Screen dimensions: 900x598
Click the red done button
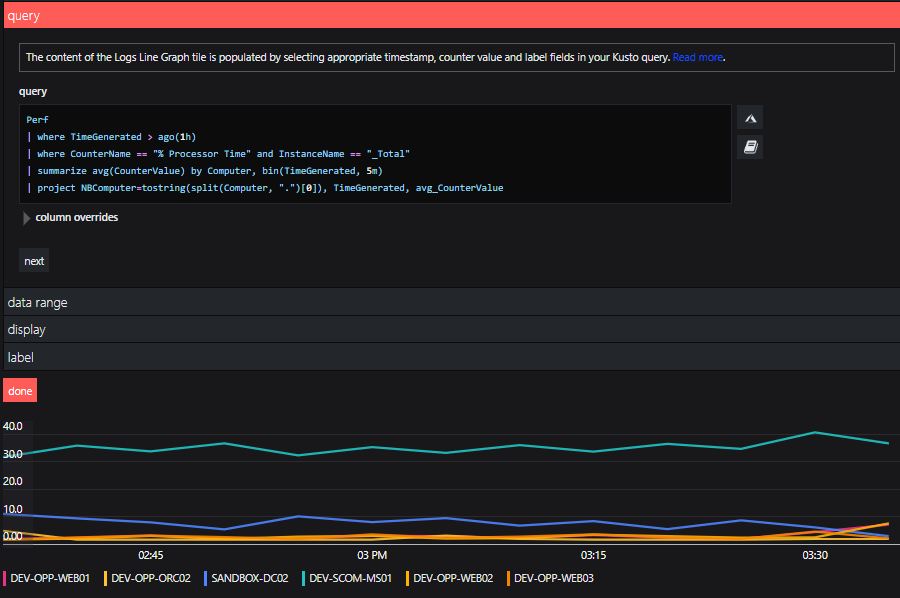click(x=20, y=391)
